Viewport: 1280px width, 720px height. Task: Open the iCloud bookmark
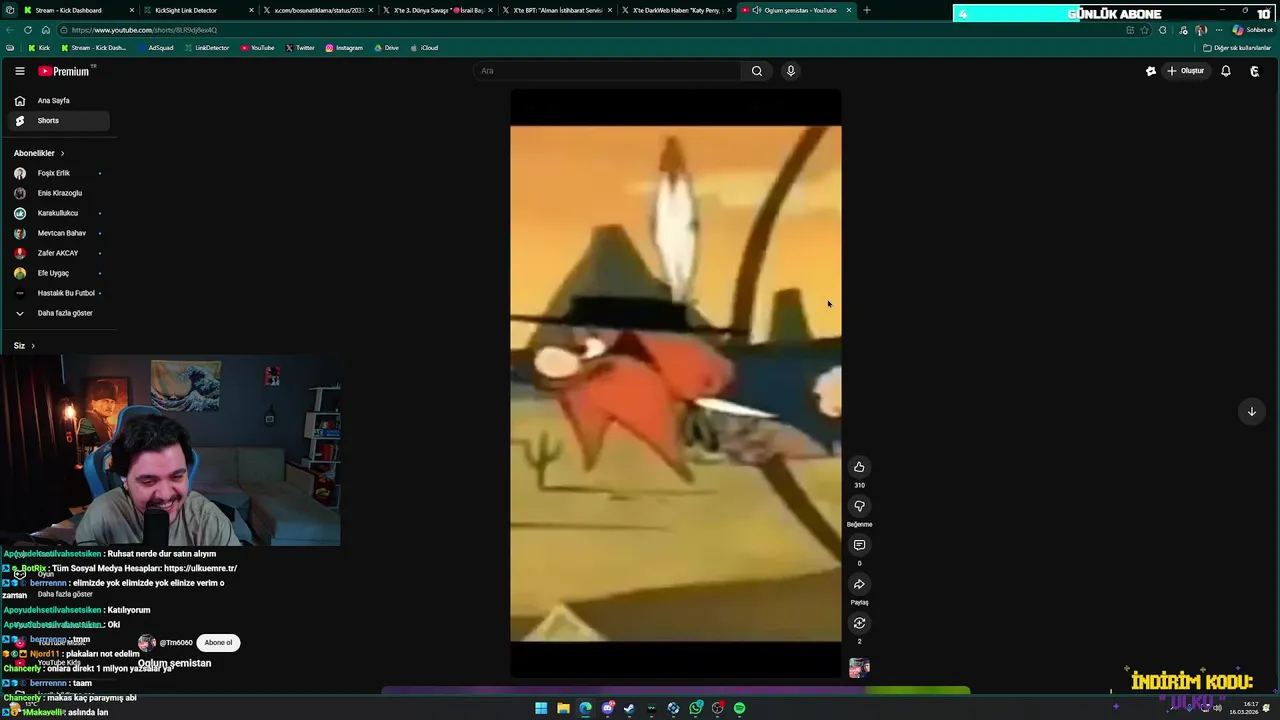(424, 48)
